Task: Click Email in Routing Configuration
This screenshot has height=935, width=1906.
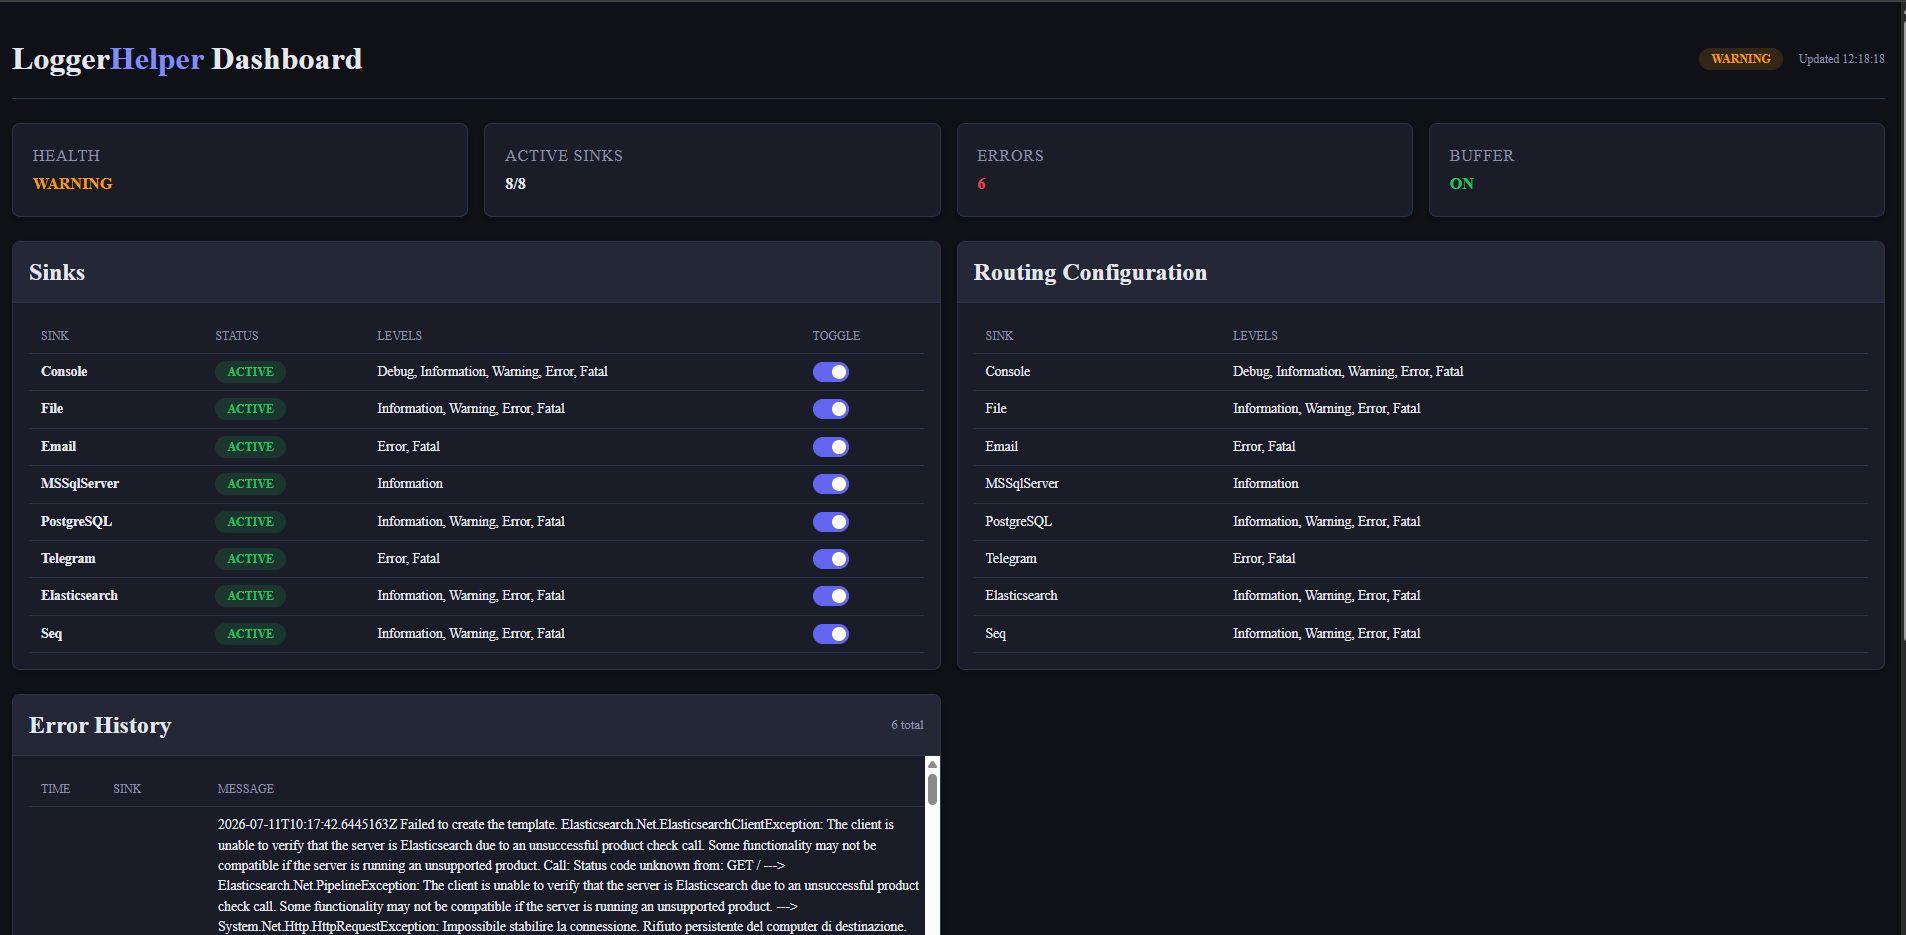Action: pyautogui.click(x=1001, y=447)
